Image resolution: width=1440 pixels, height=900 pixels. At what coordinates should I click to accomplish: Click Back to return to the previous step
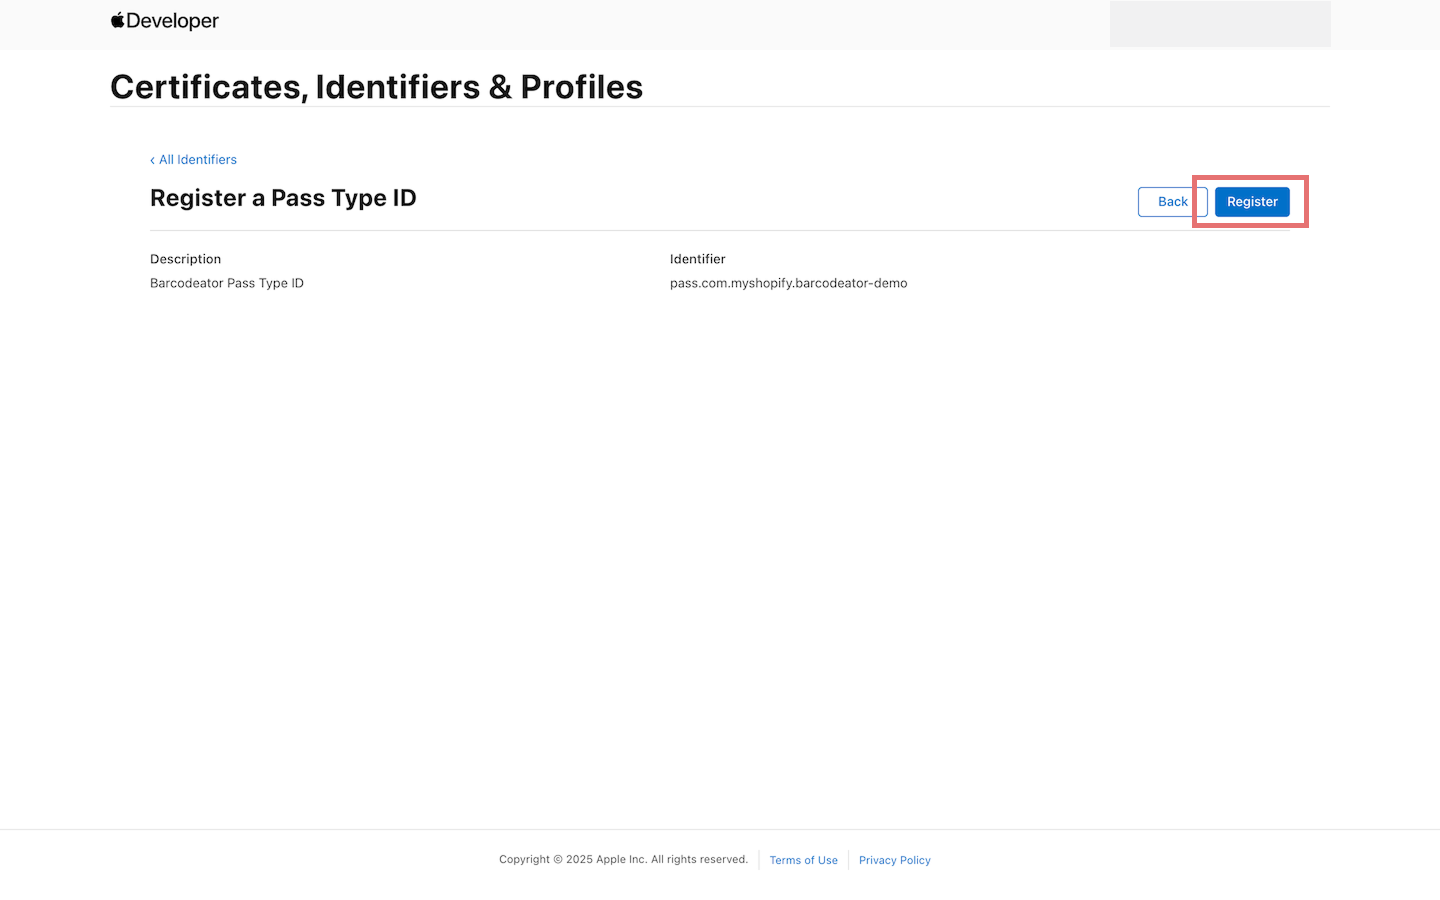tap(1171, 201)
